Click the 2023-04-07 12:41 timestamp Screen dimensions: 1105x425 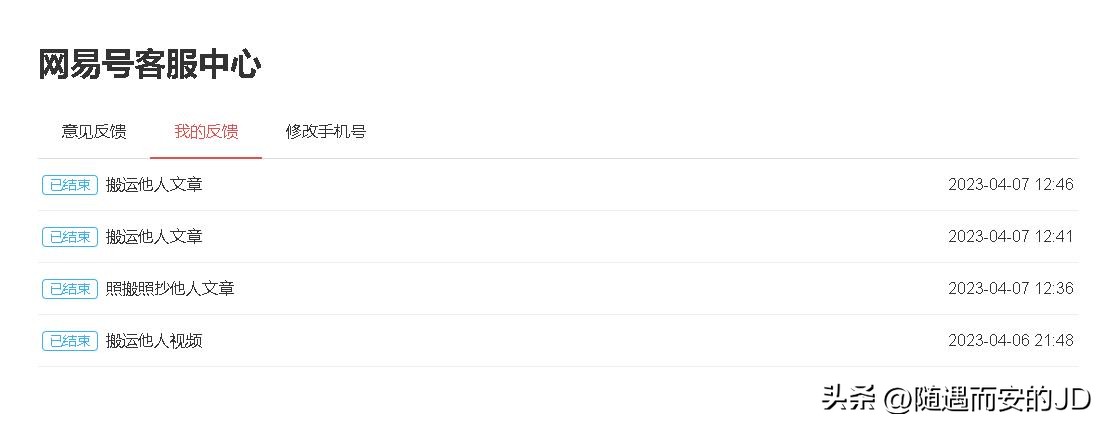[x=1010, y=237]
